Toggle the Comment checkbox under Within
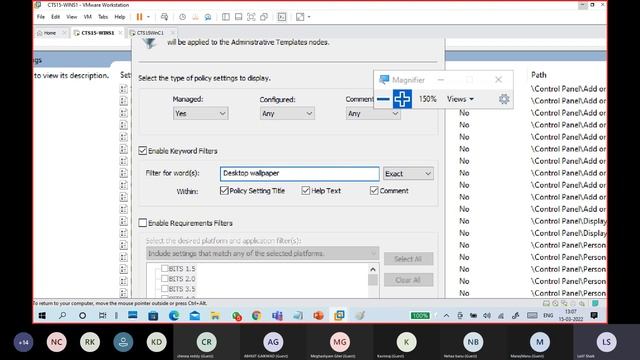This screenshot has width=640, height=360. click(374, 190)
